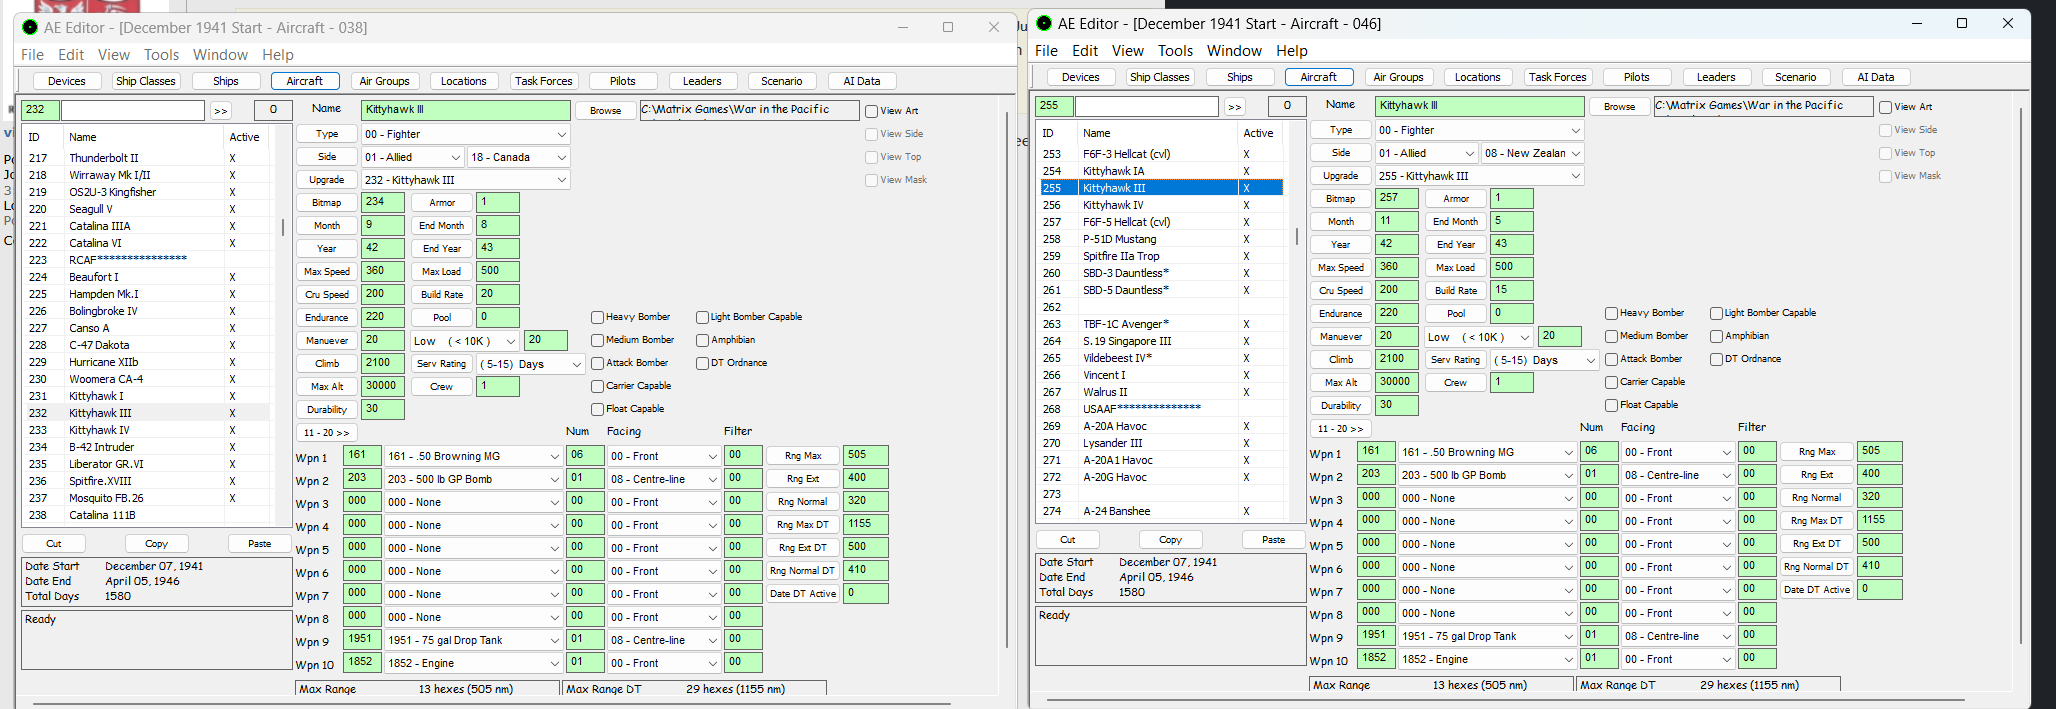Viewport: 2056px width, 709px height.
Task: Toggle Float Capable in left window
Action: 597,409
